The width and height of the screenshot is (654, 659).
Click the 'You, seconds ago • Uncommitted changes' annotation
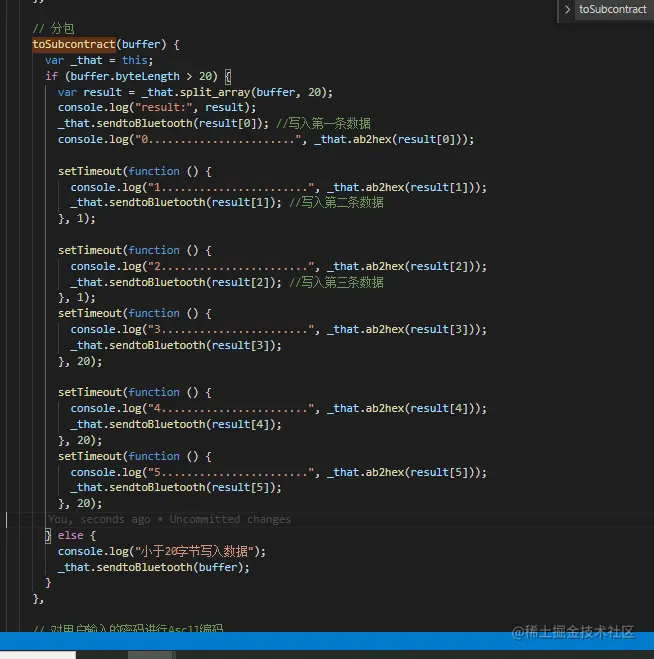point(169,519)
